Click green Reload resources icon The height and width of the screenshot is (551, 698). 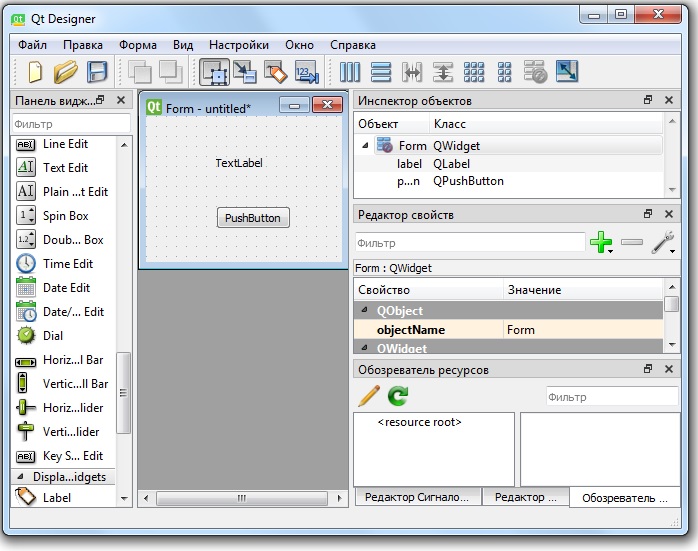coord(398,396)
